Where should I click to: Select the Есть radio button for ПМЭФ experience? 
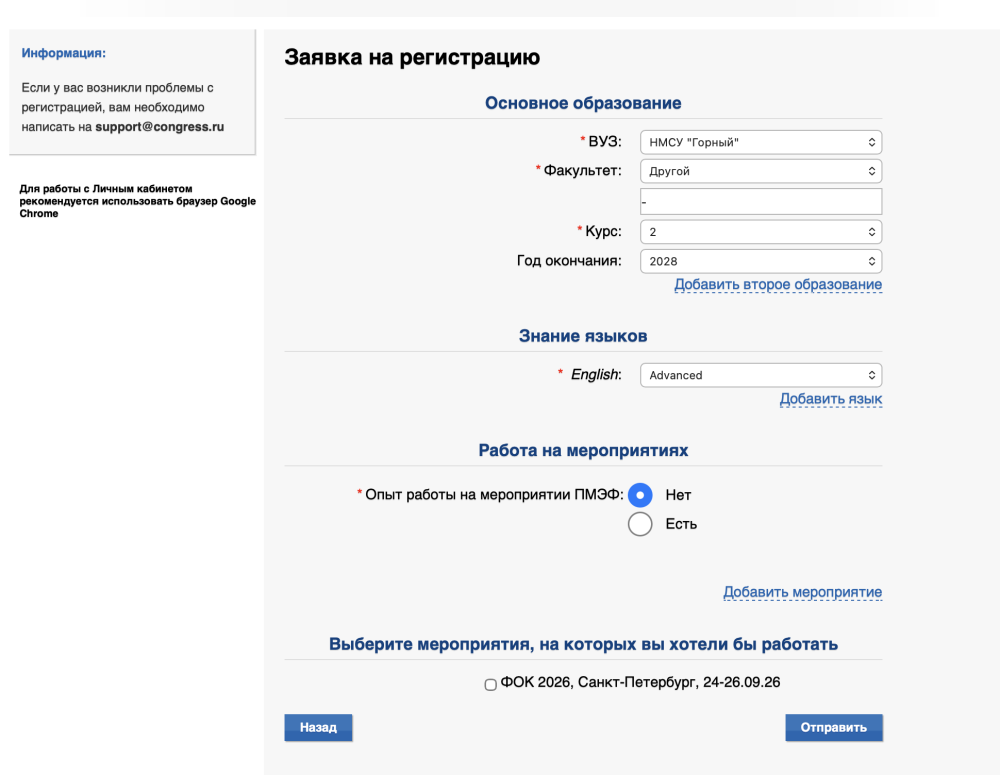(x=640, y=524)
